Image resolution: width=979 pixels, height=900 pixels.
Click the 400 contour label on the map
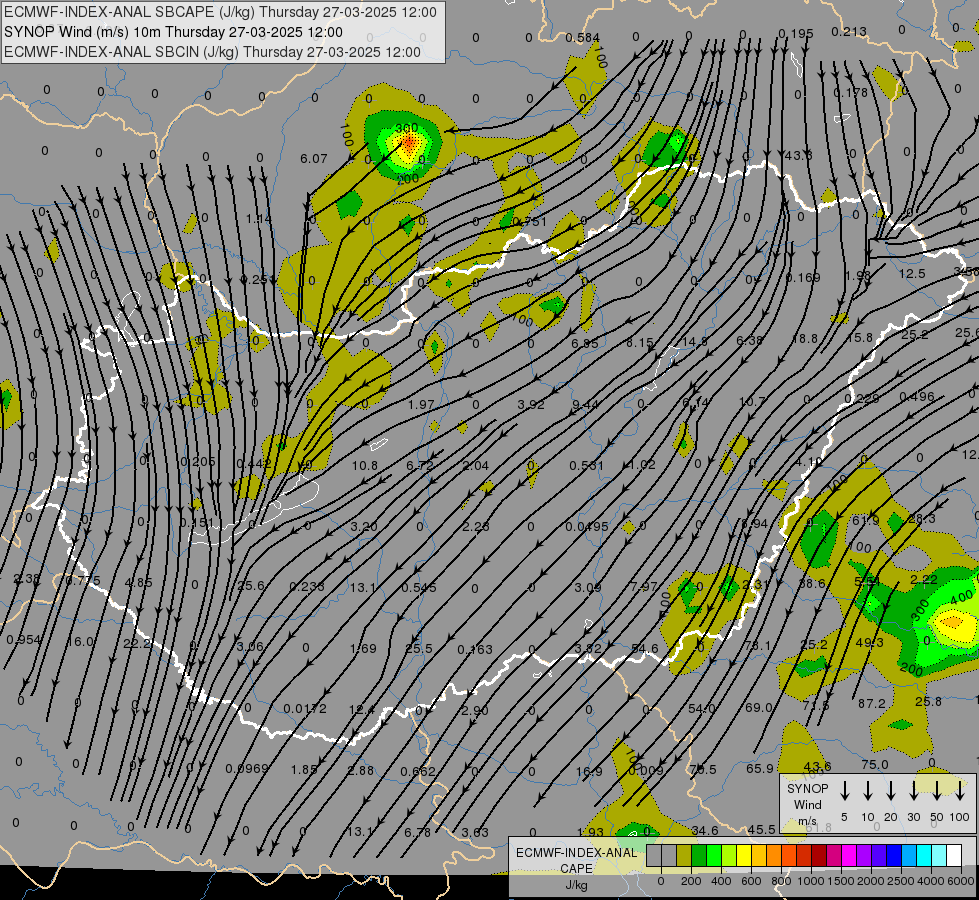click(962, 598)
